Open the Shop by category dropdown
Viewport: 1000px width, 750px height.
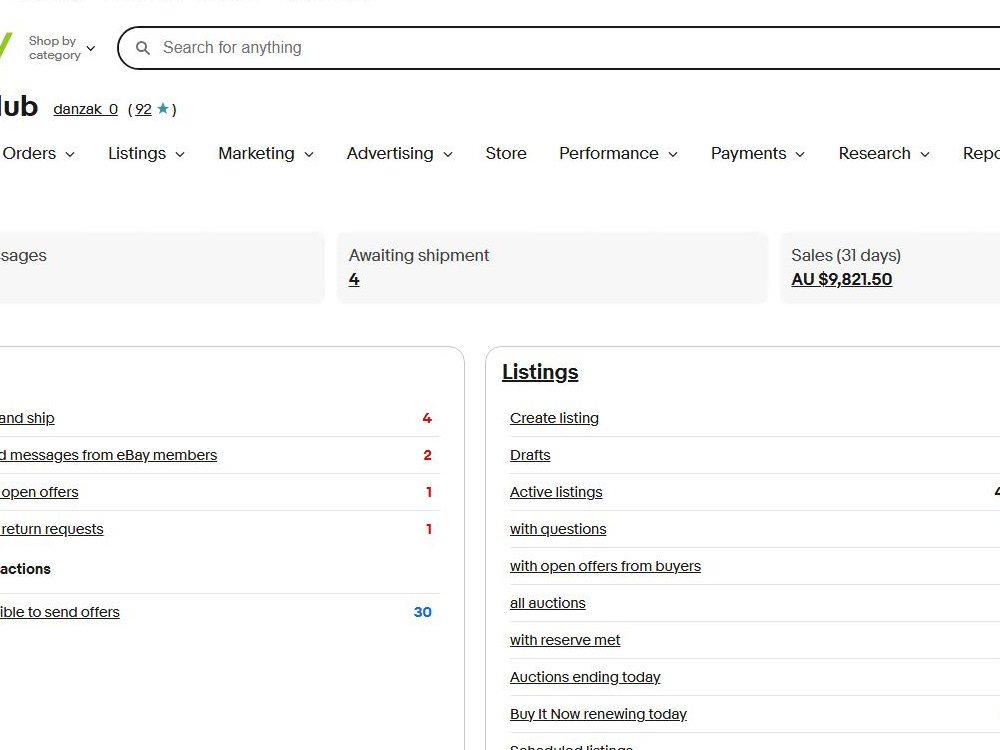[62, 48]
